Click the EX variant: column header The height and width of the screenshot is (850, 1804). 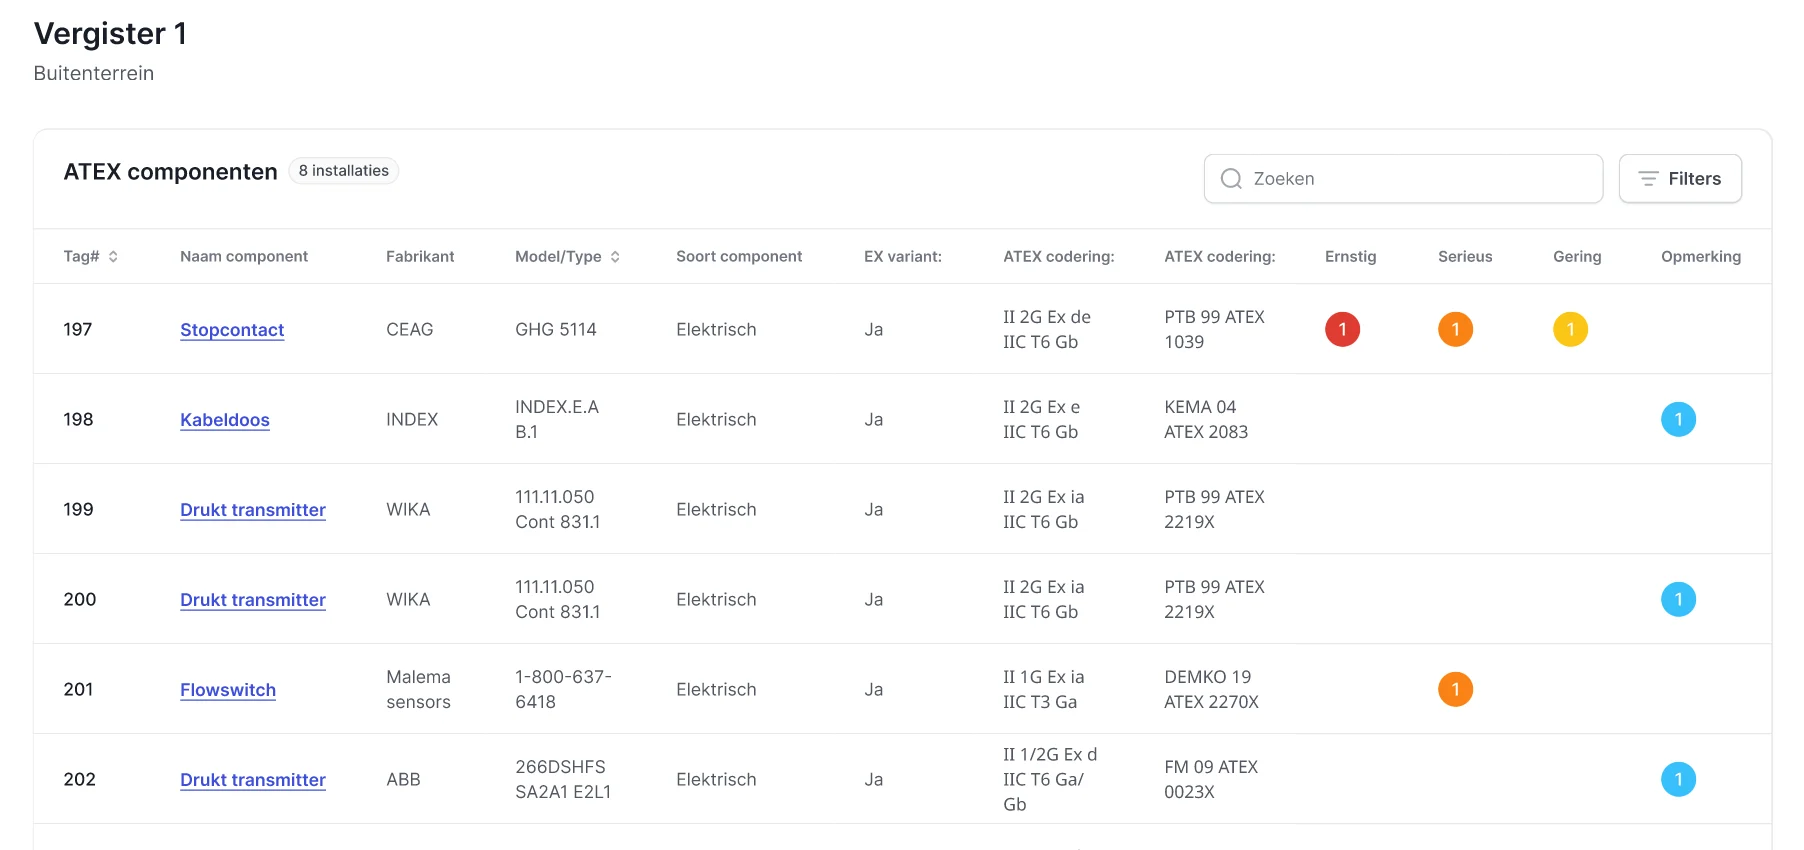click(903, 257)
